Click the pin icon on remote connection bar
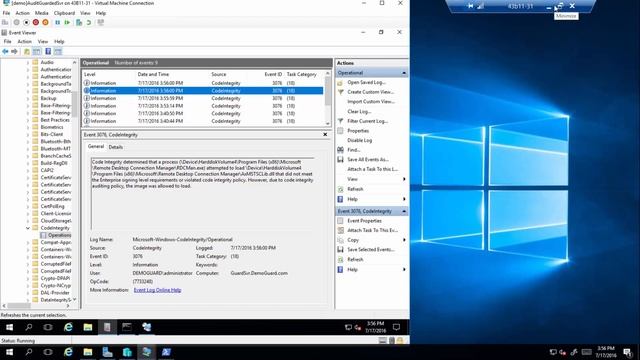The width and height of the screenshot is (640, 360). coord(470,6)
